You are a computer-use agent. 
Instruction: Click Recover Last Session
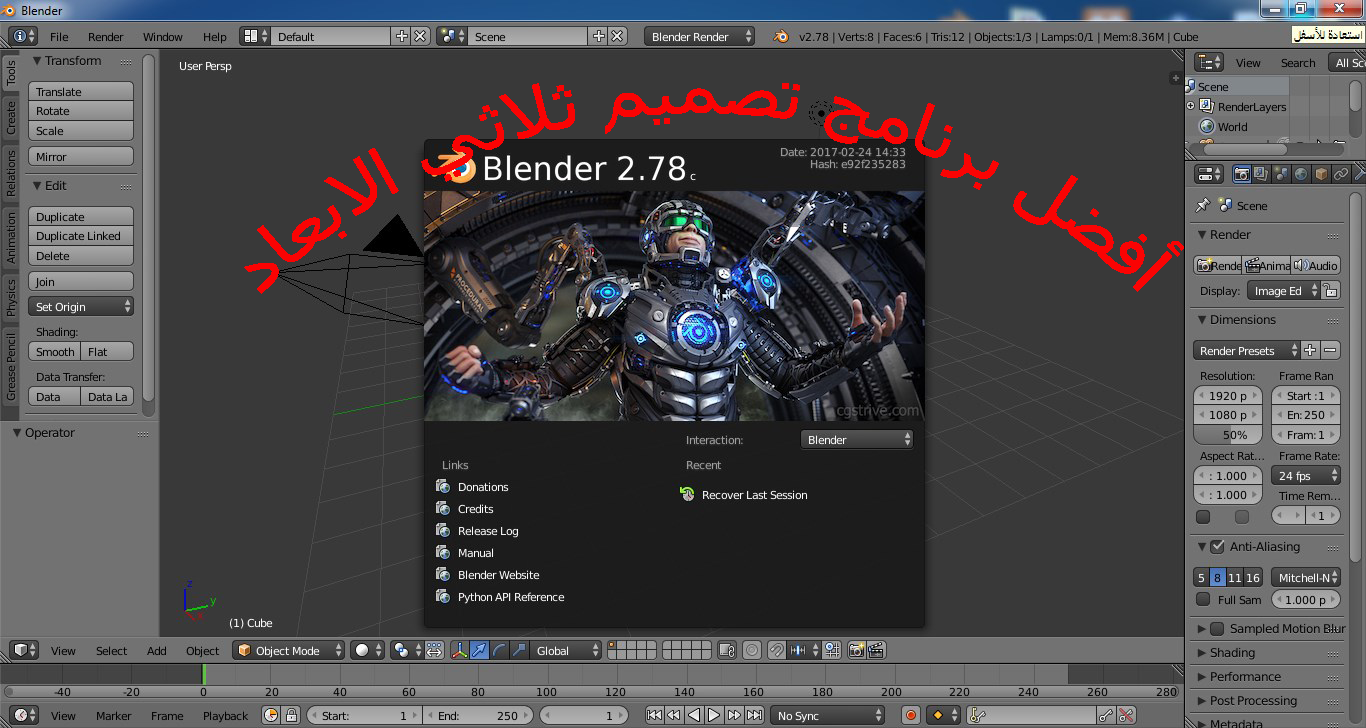point(754,495)
